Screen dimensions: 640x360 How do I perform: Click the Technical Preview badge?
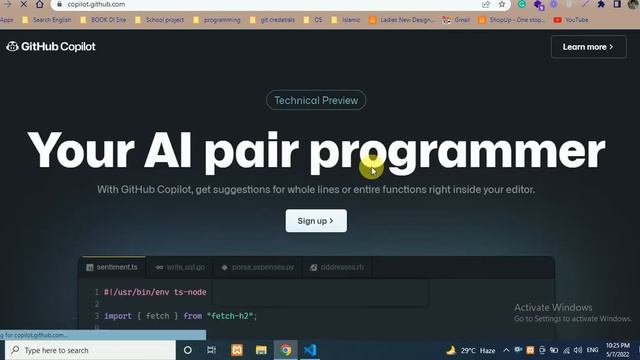click(x=316, y=100)
